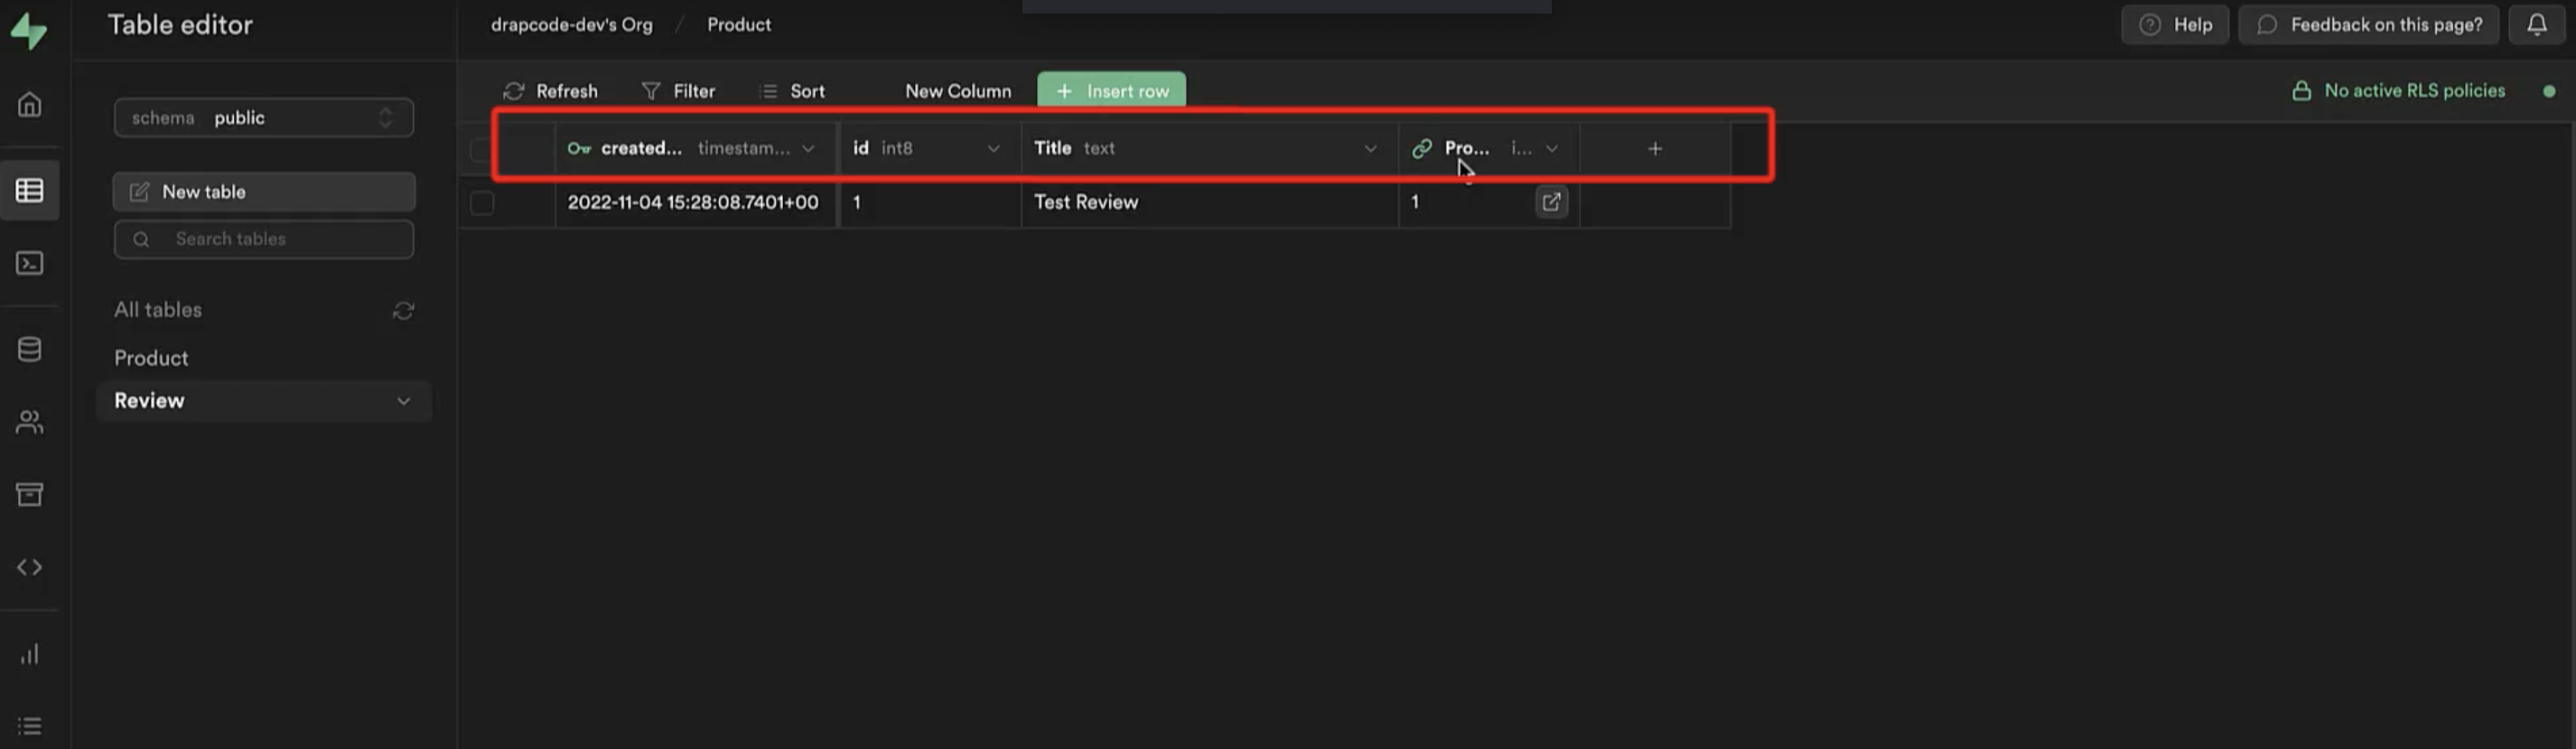Screen dimensions: 2576x749
Task: Open foreign key reference icon in row
Action: pyautogui.click(x=1551, y=202)
